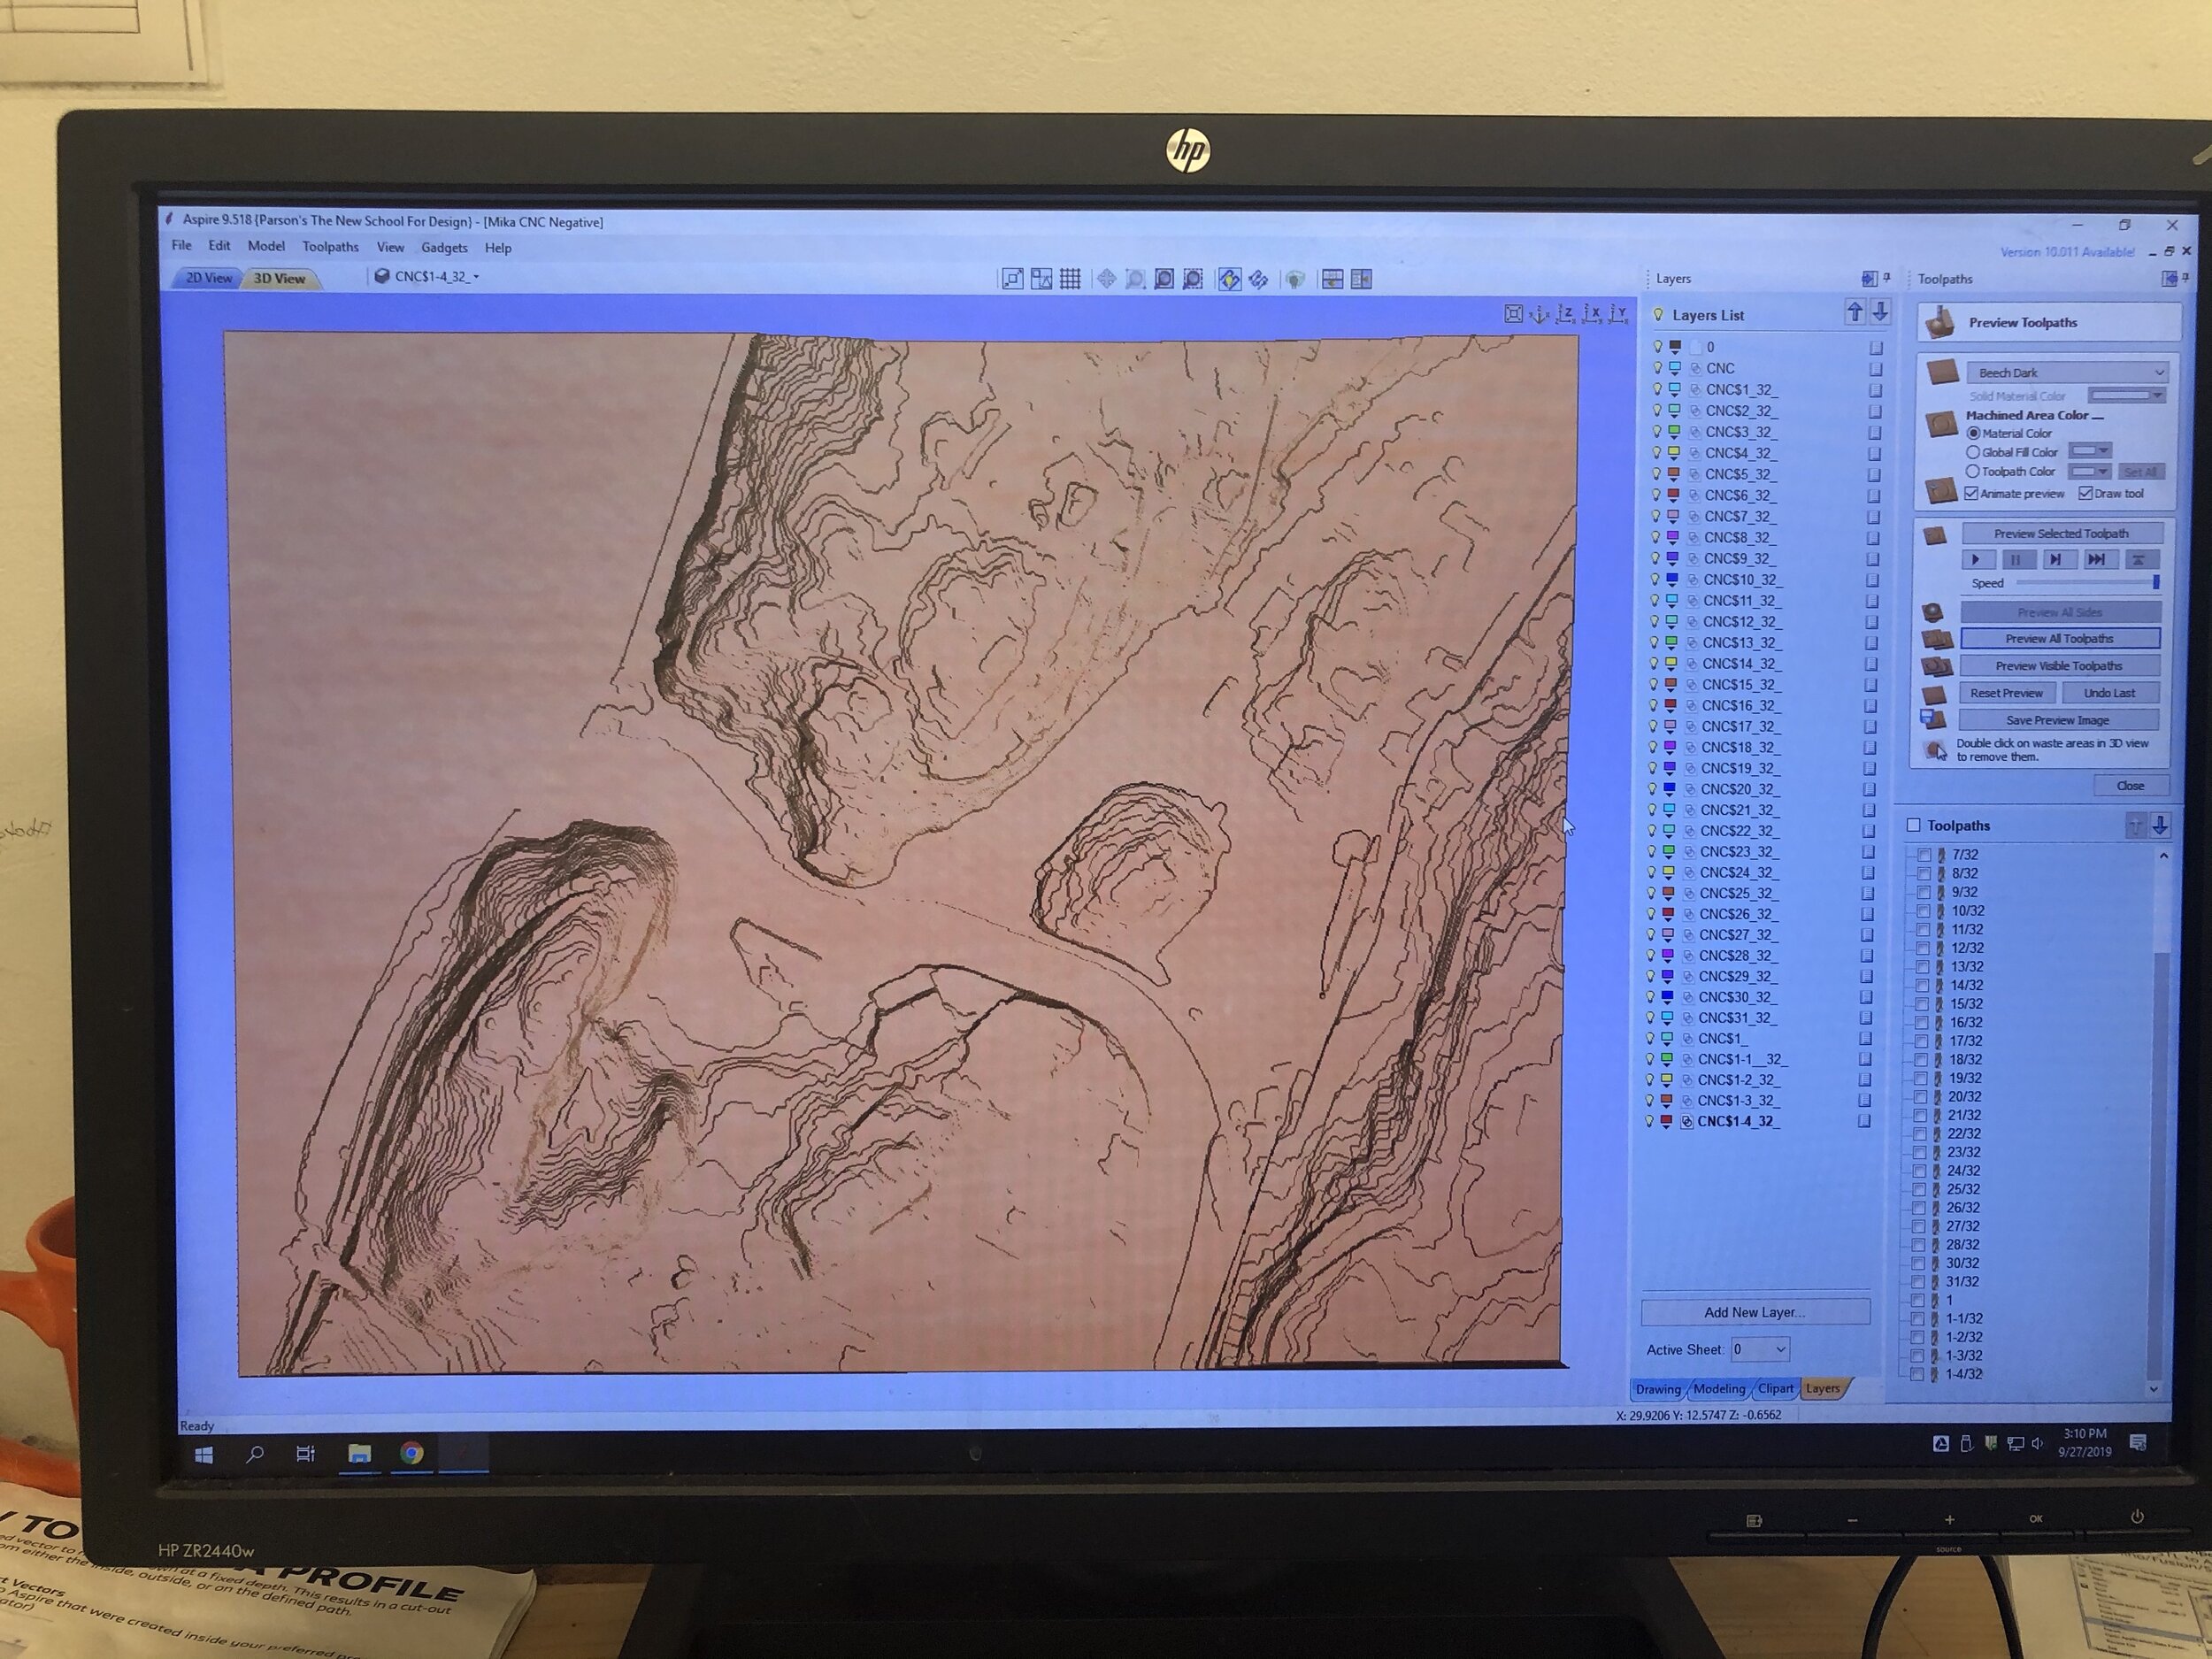Viewport: 2212px width, 1659px height.
Task: Open the Beech Dark material dropdown
Action: click(2068, 372)
